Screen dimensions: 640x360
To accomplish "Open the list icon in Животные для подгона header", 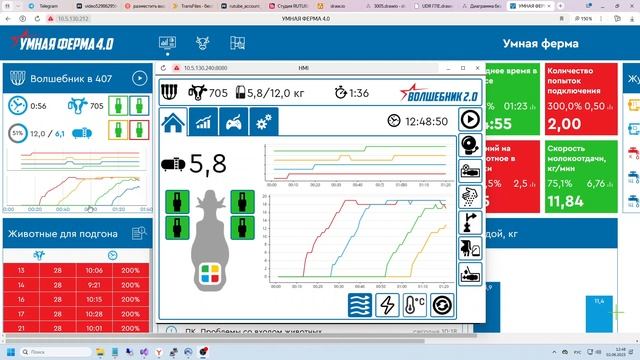I will pos(139,233).
